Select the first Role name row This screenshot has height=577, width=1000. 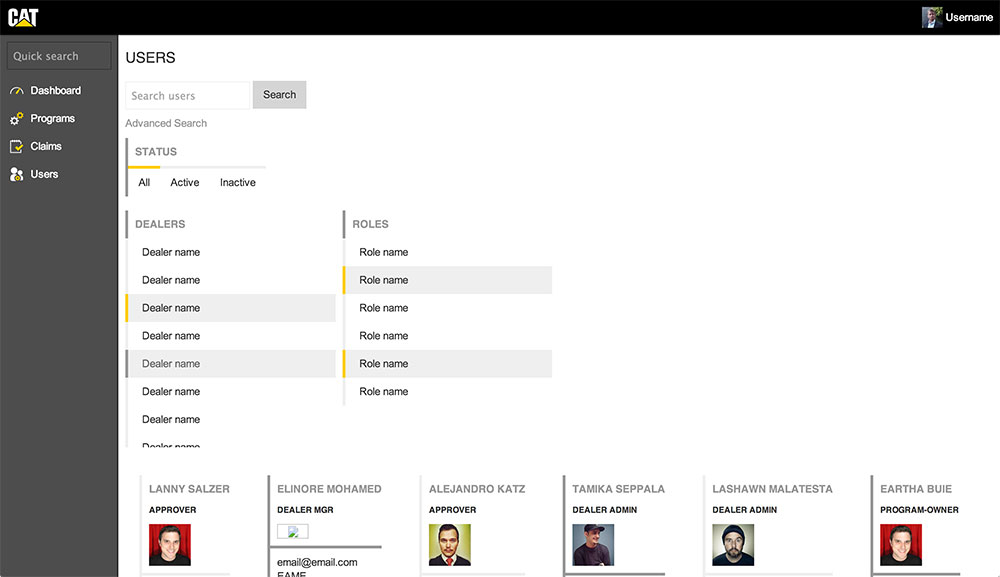coord(448,252)
